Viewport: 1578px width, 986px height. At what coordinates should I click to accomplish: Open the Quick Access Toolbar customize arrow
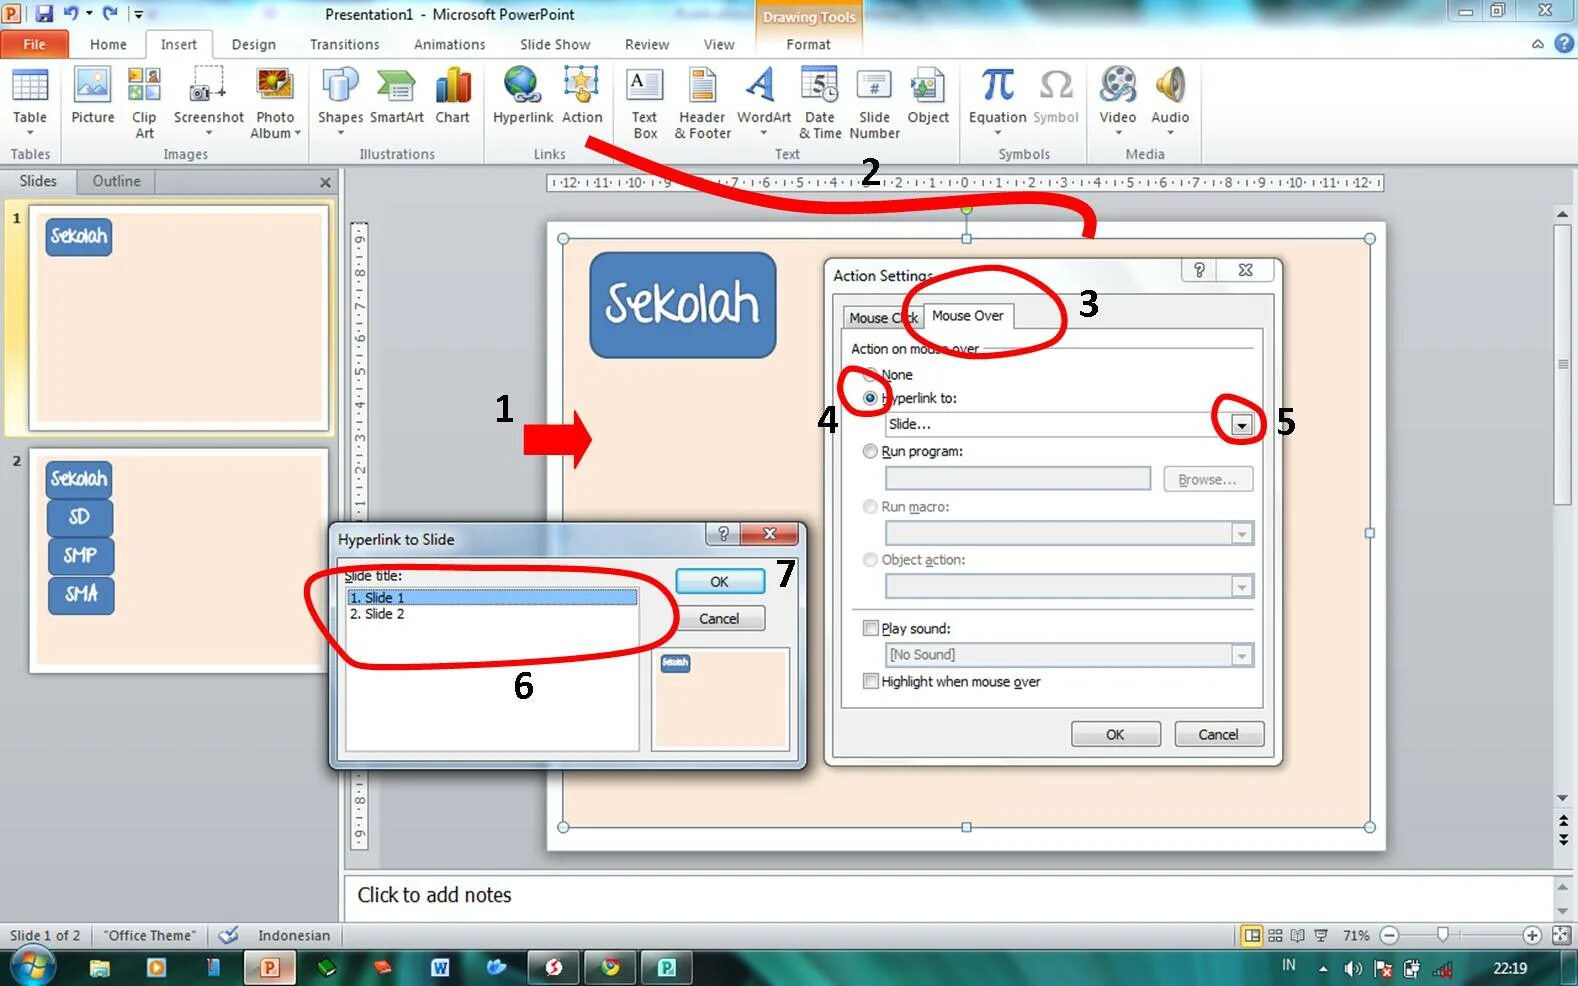coord(139,14)
